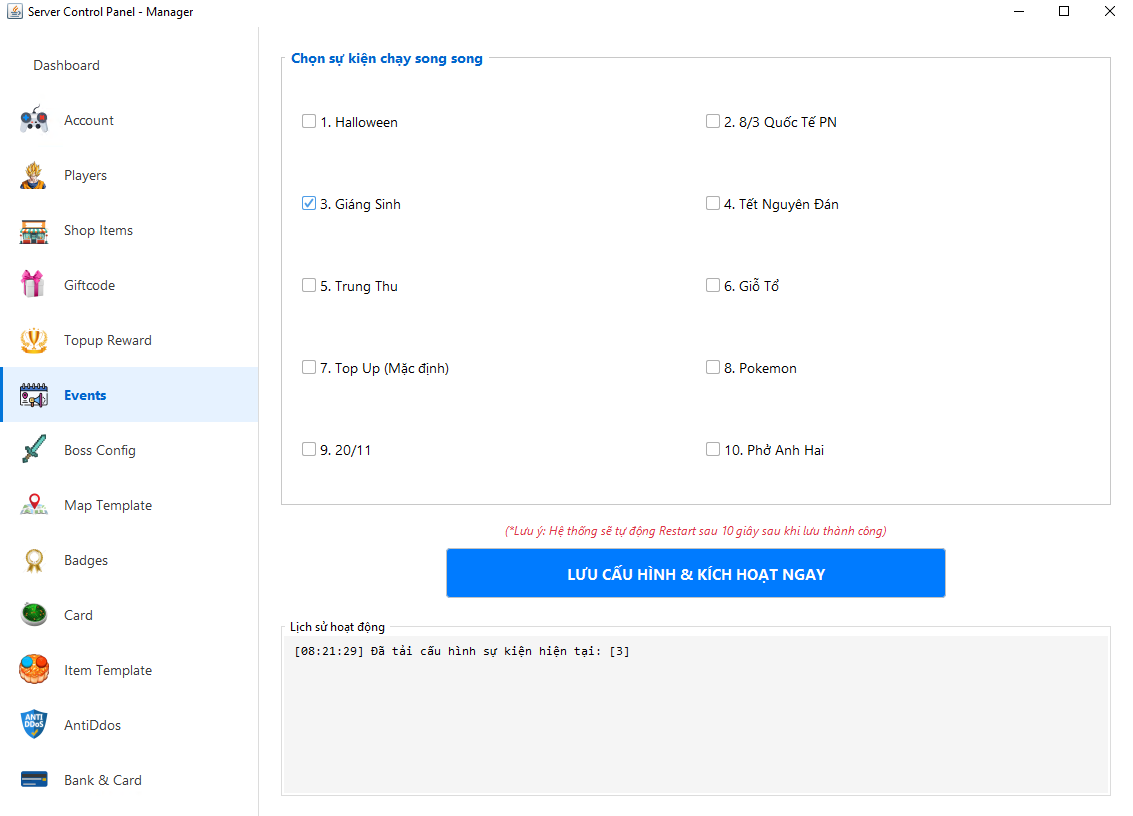Click the activity log text area
The width and height of the screenshot is (1133, 816).
(x=695, y=714)
